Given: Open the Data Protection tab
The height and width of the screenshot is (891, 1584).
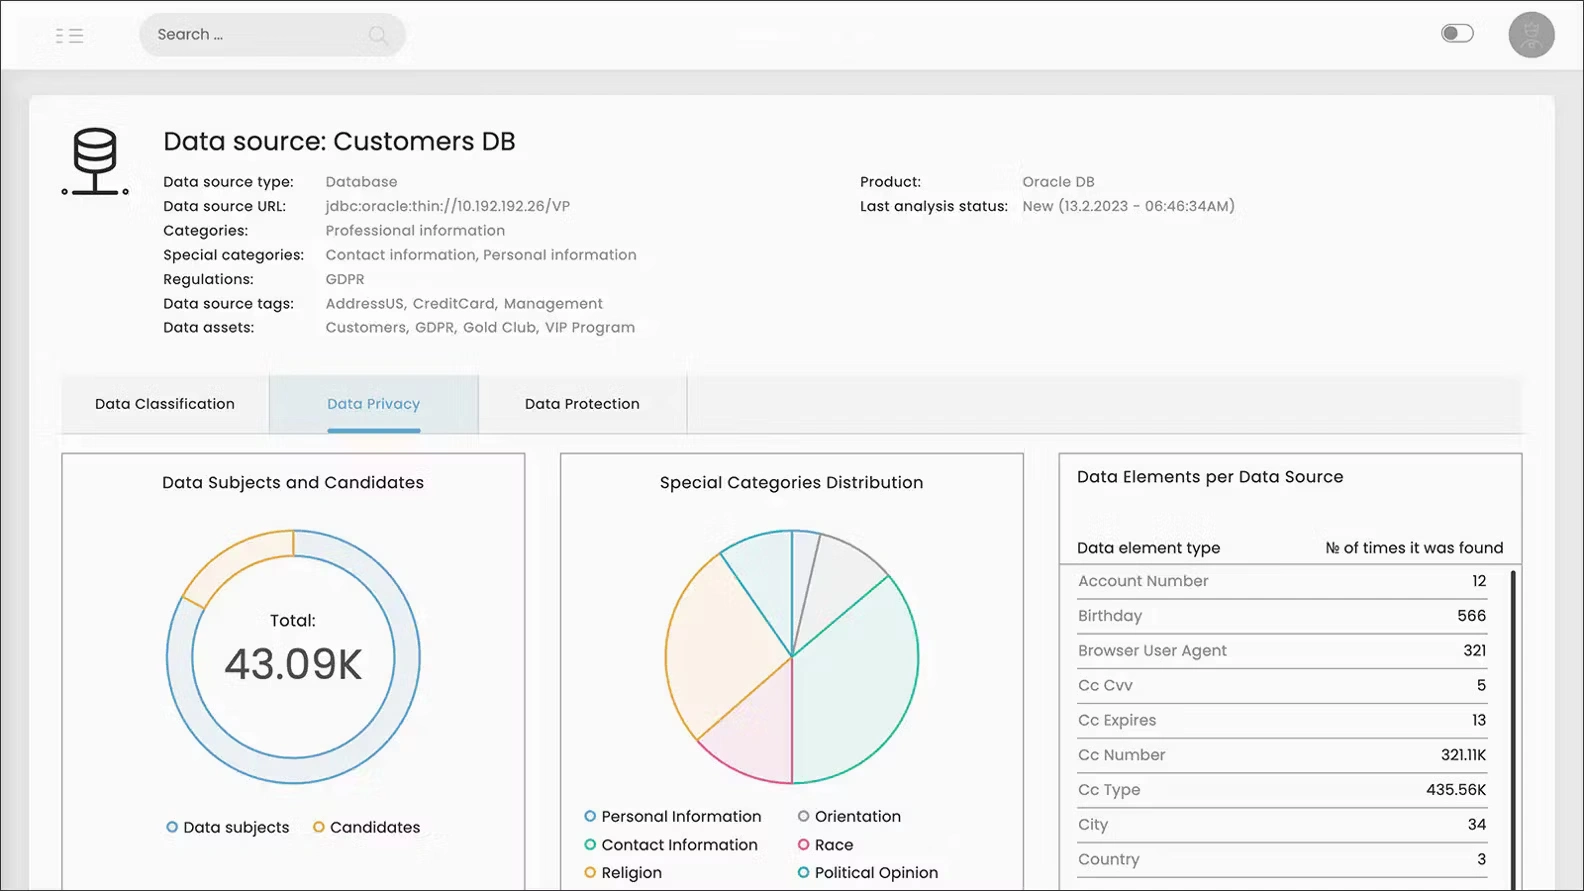Looking at the screenshot, I should 582,404.
